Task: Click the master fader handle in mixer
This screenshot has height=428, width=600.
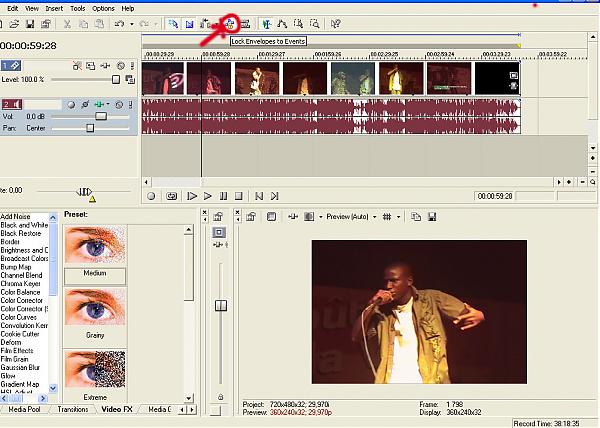Action: click(x=221, y=305)
